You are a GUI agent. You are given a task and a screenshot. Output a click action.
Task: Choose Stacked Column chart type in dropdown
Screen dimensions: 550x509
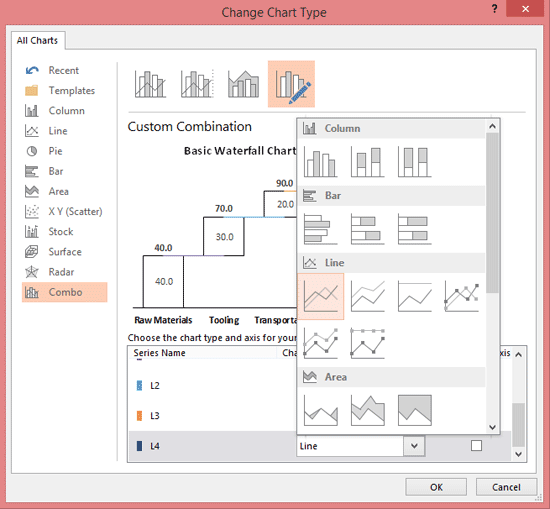[368, 162]
